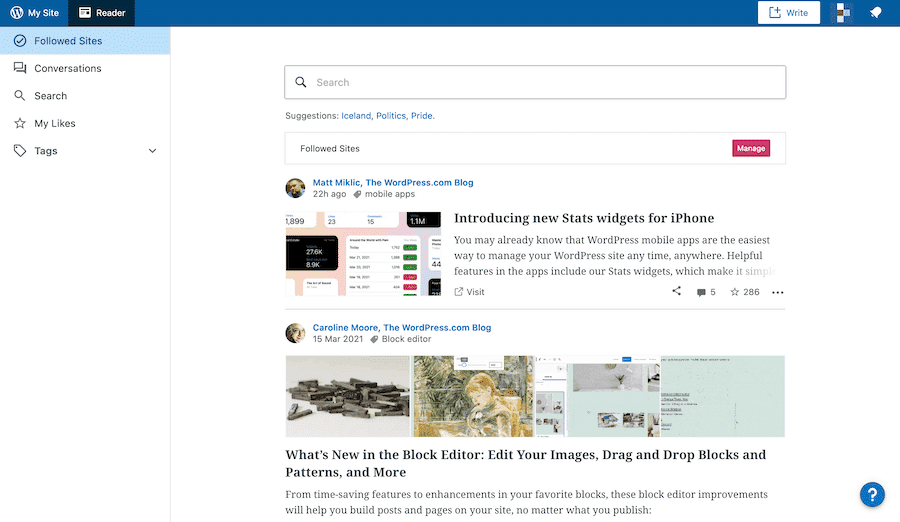Click the Manage followed sites button
Viewport: 900px width, 522px height.
(x=751, y=148)
